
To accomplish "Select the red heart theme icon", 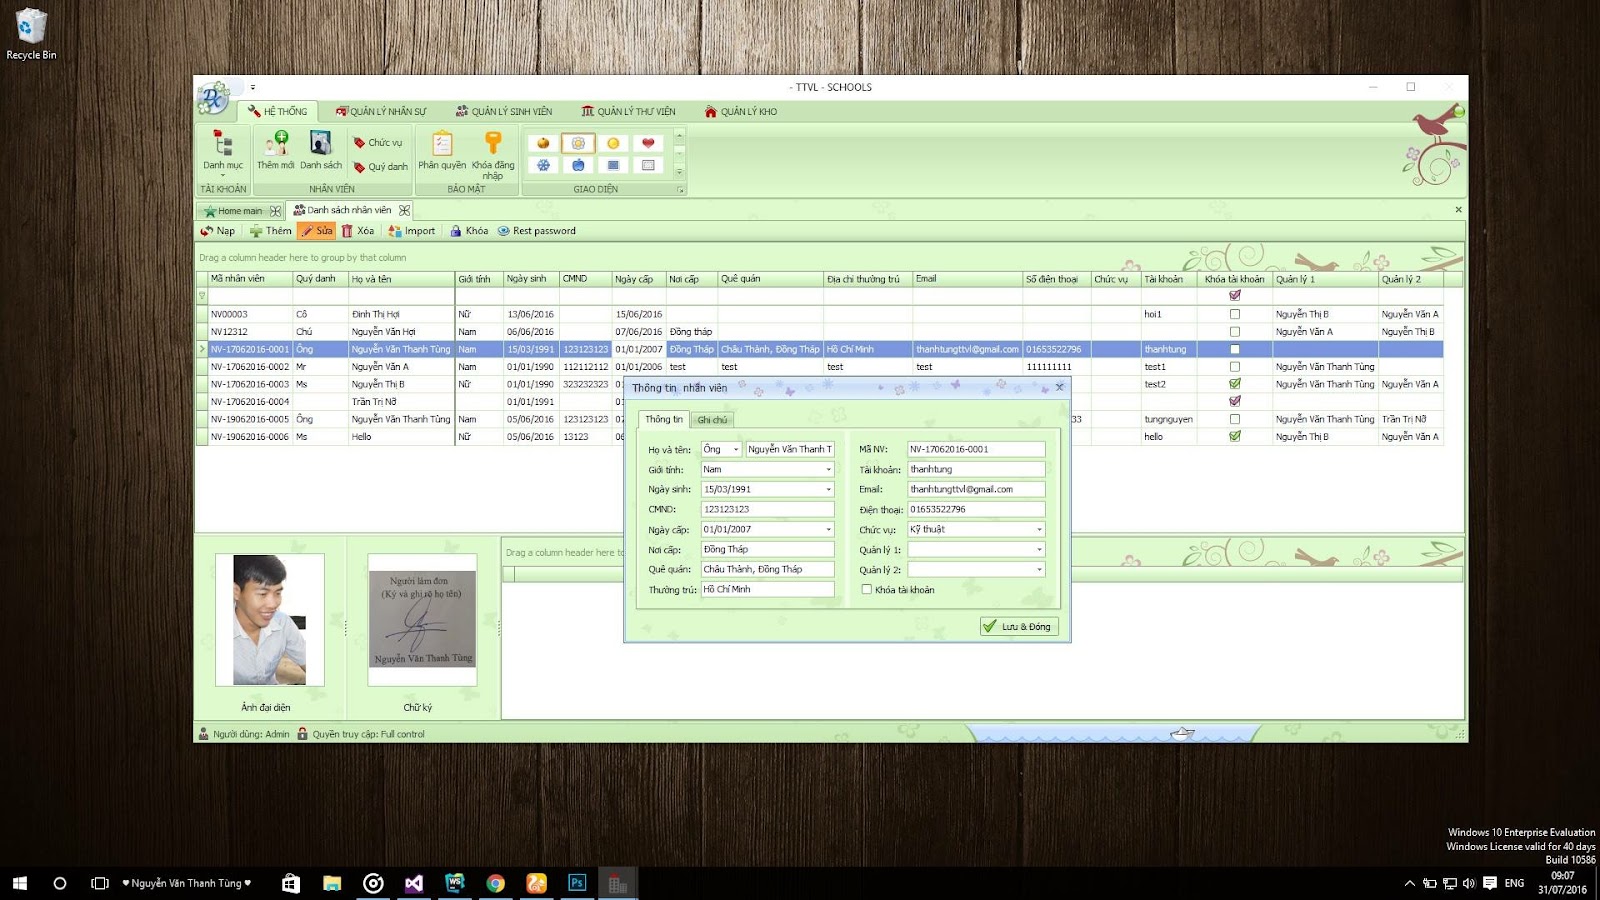I will point(648,143).
